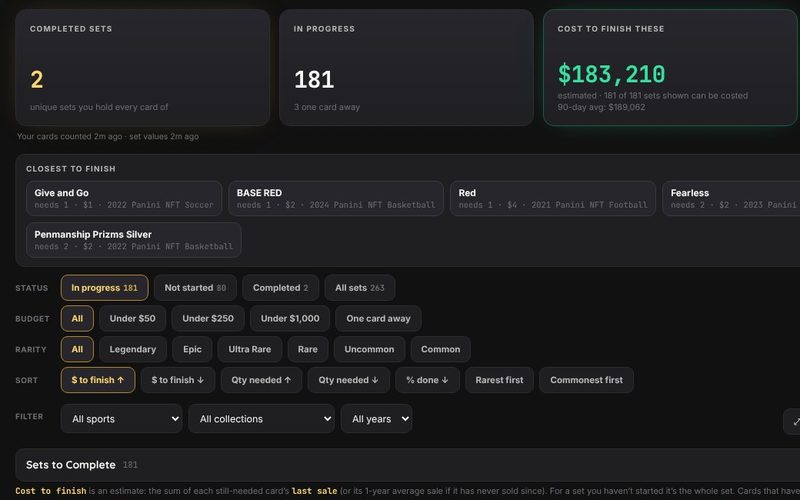Filter budget to Under $1,000

pos(290,318)
